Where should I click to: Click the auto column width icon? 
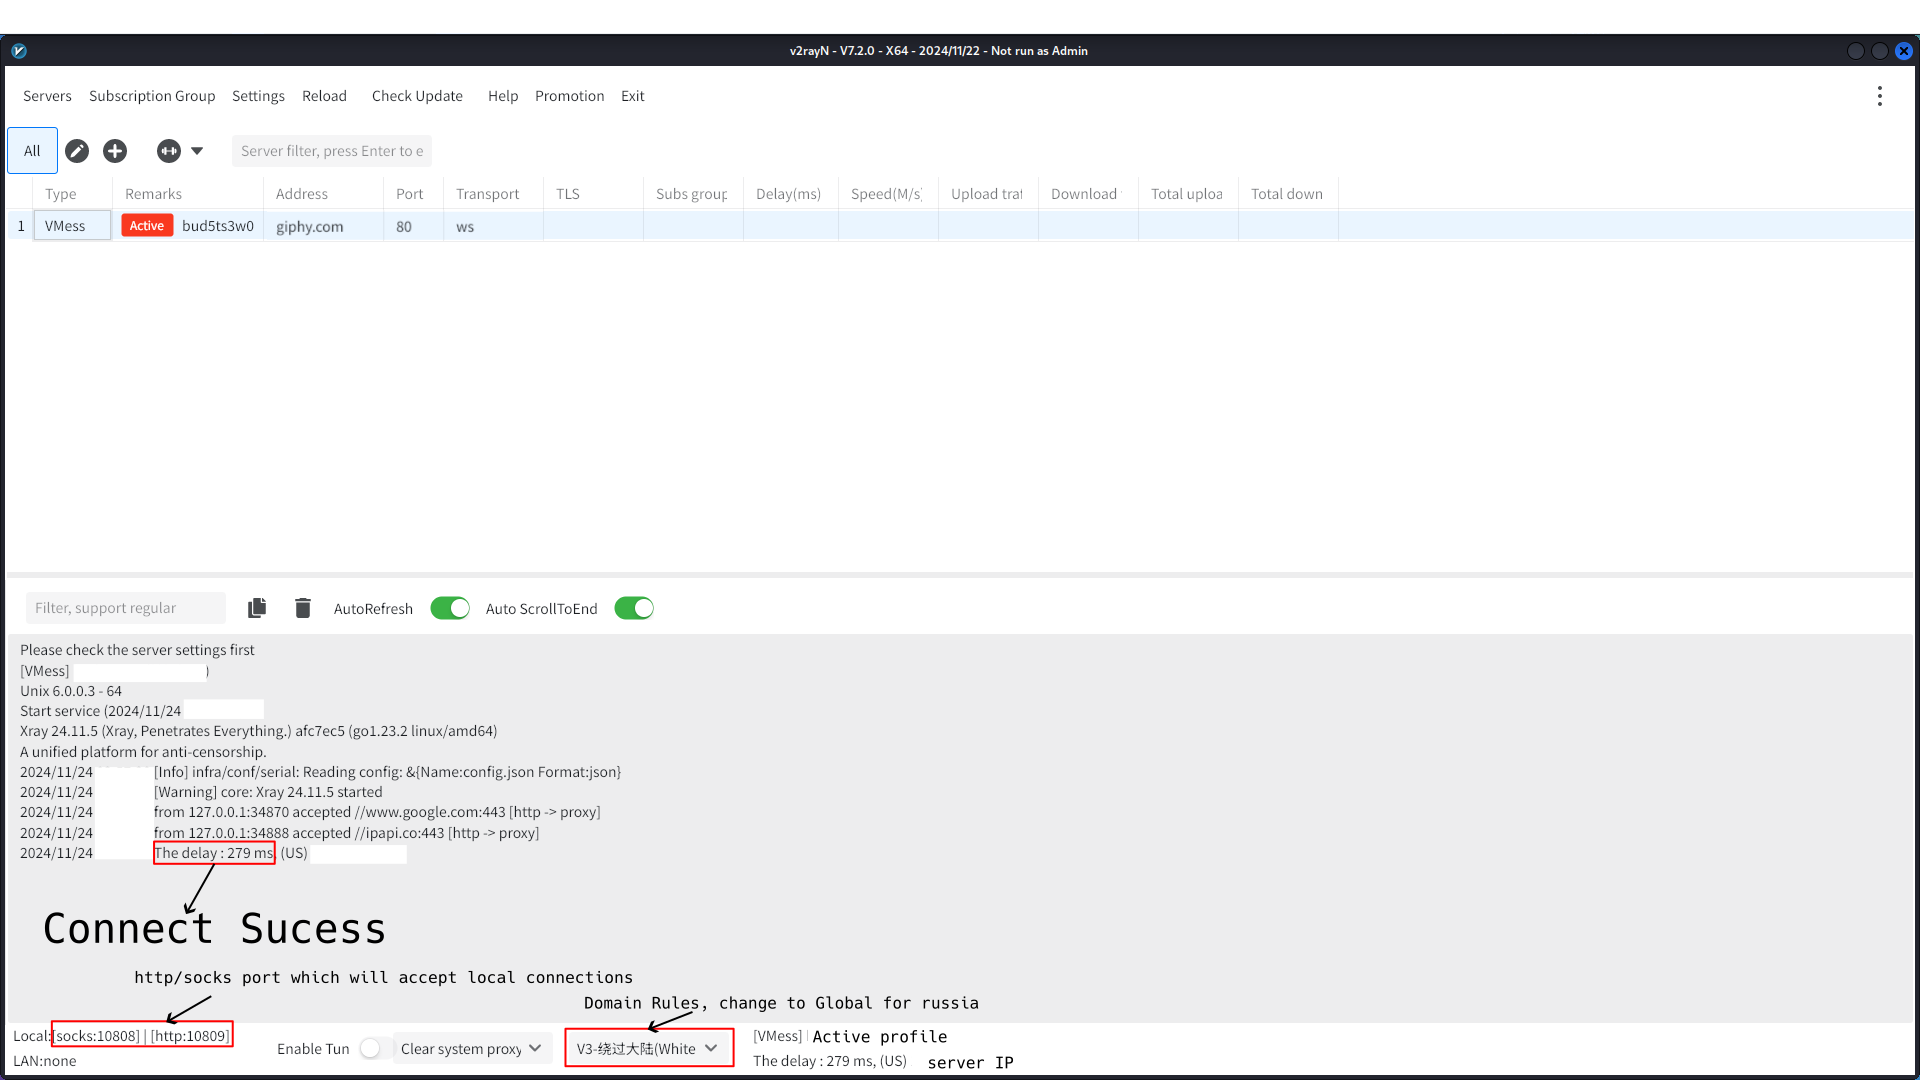(169, 151)
